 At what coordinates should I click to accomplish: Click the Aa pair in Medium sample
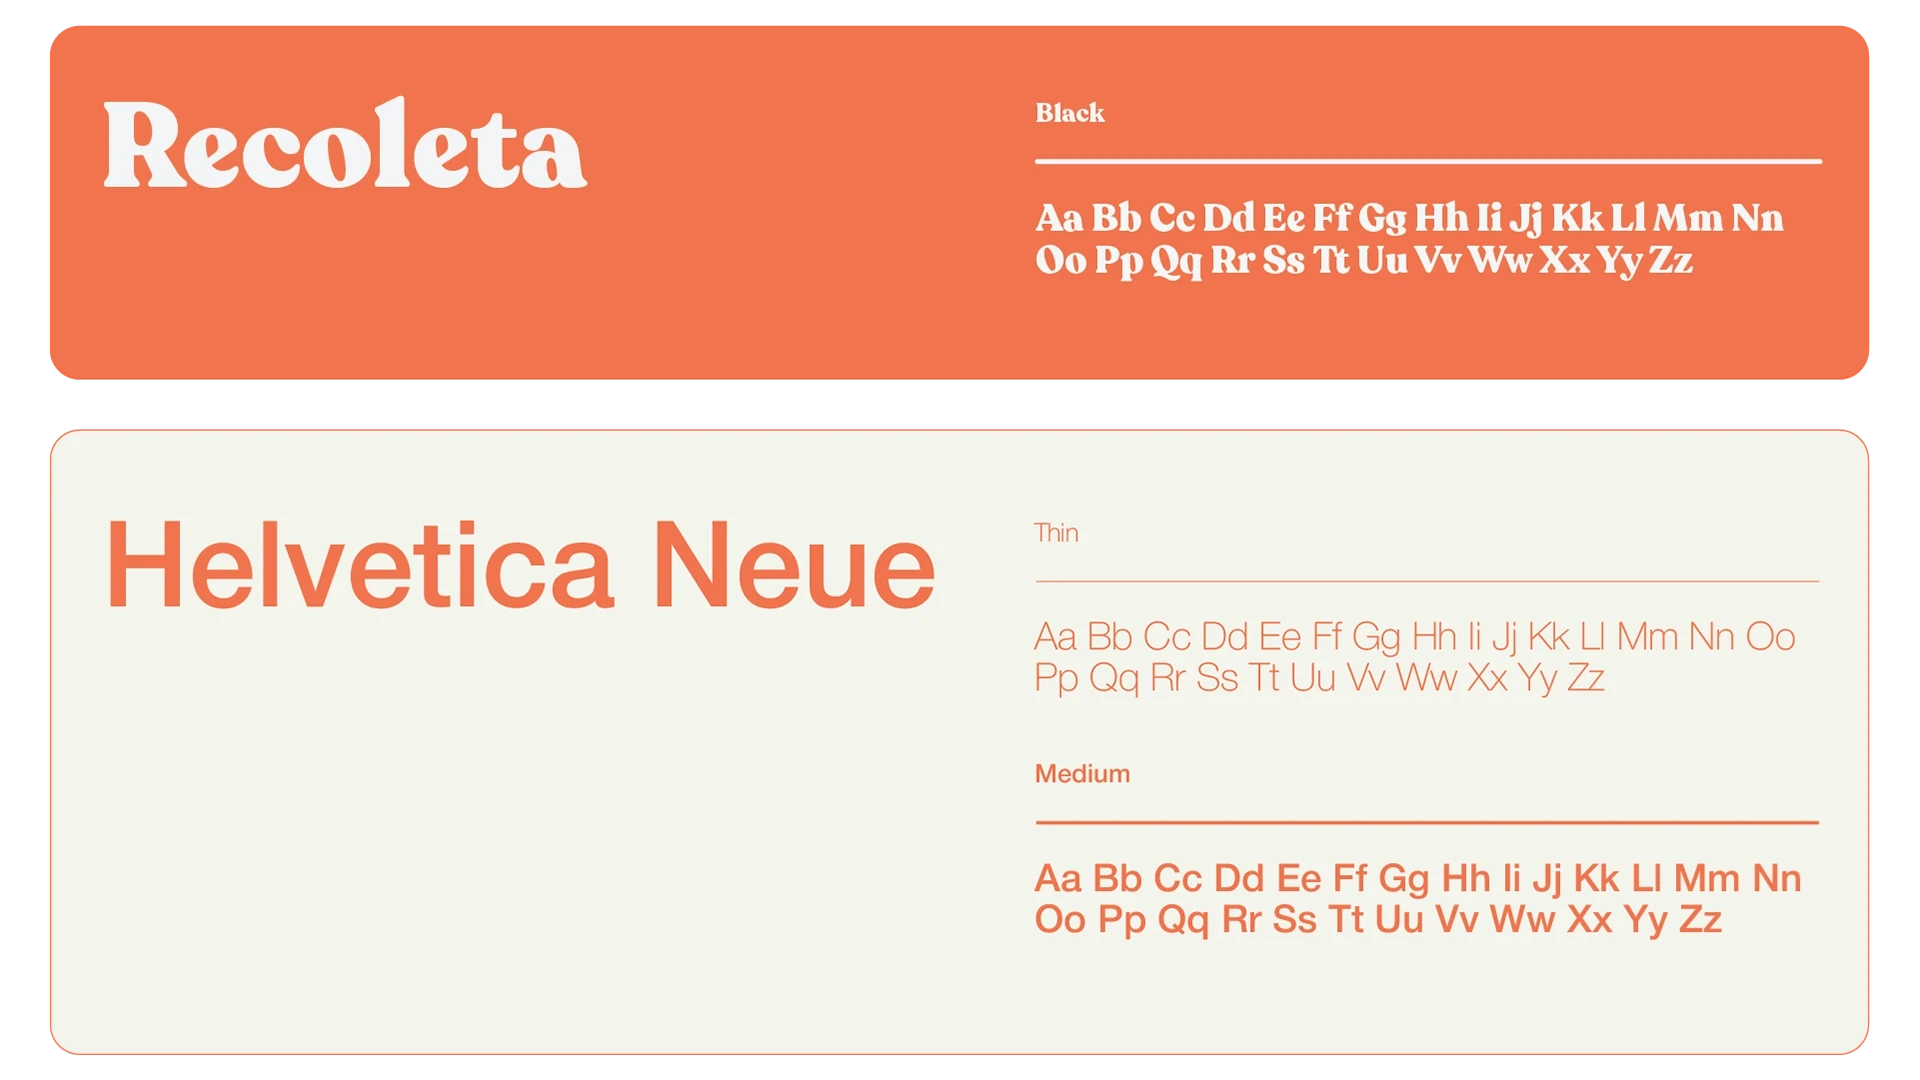pyautogui.click(x=1058, y=879)
